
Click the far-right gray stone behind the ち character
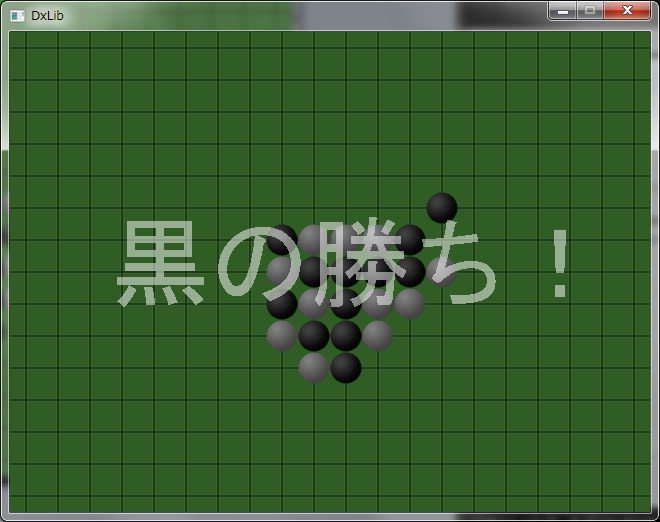tap(442, 272)
